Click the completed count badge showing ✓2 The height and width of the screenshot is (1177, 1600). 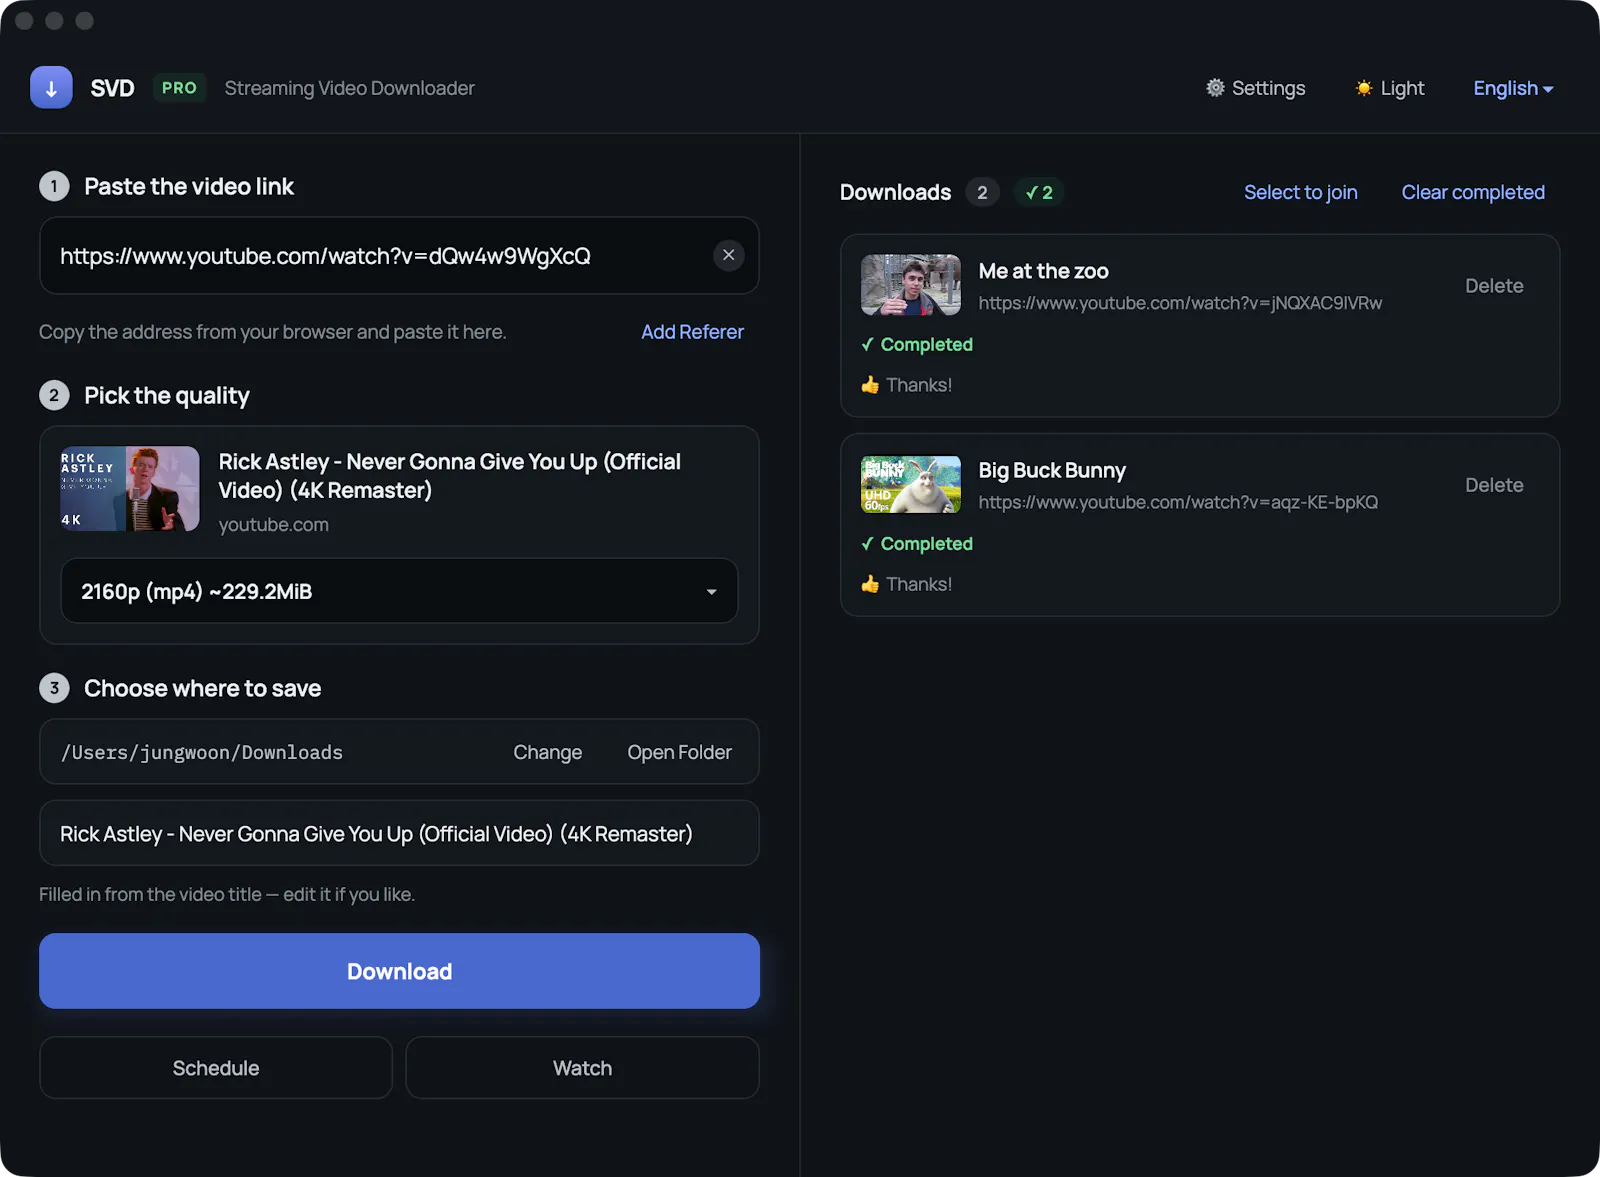click(1039, 192)
